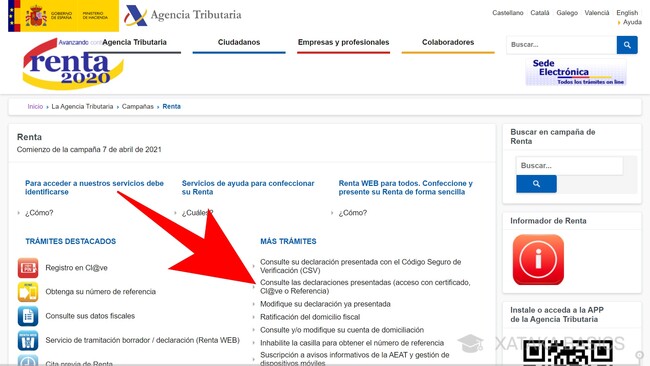Open Servicio de tramitación borrador / declaración link
650x366 pixels.
(x=143, y=340)
